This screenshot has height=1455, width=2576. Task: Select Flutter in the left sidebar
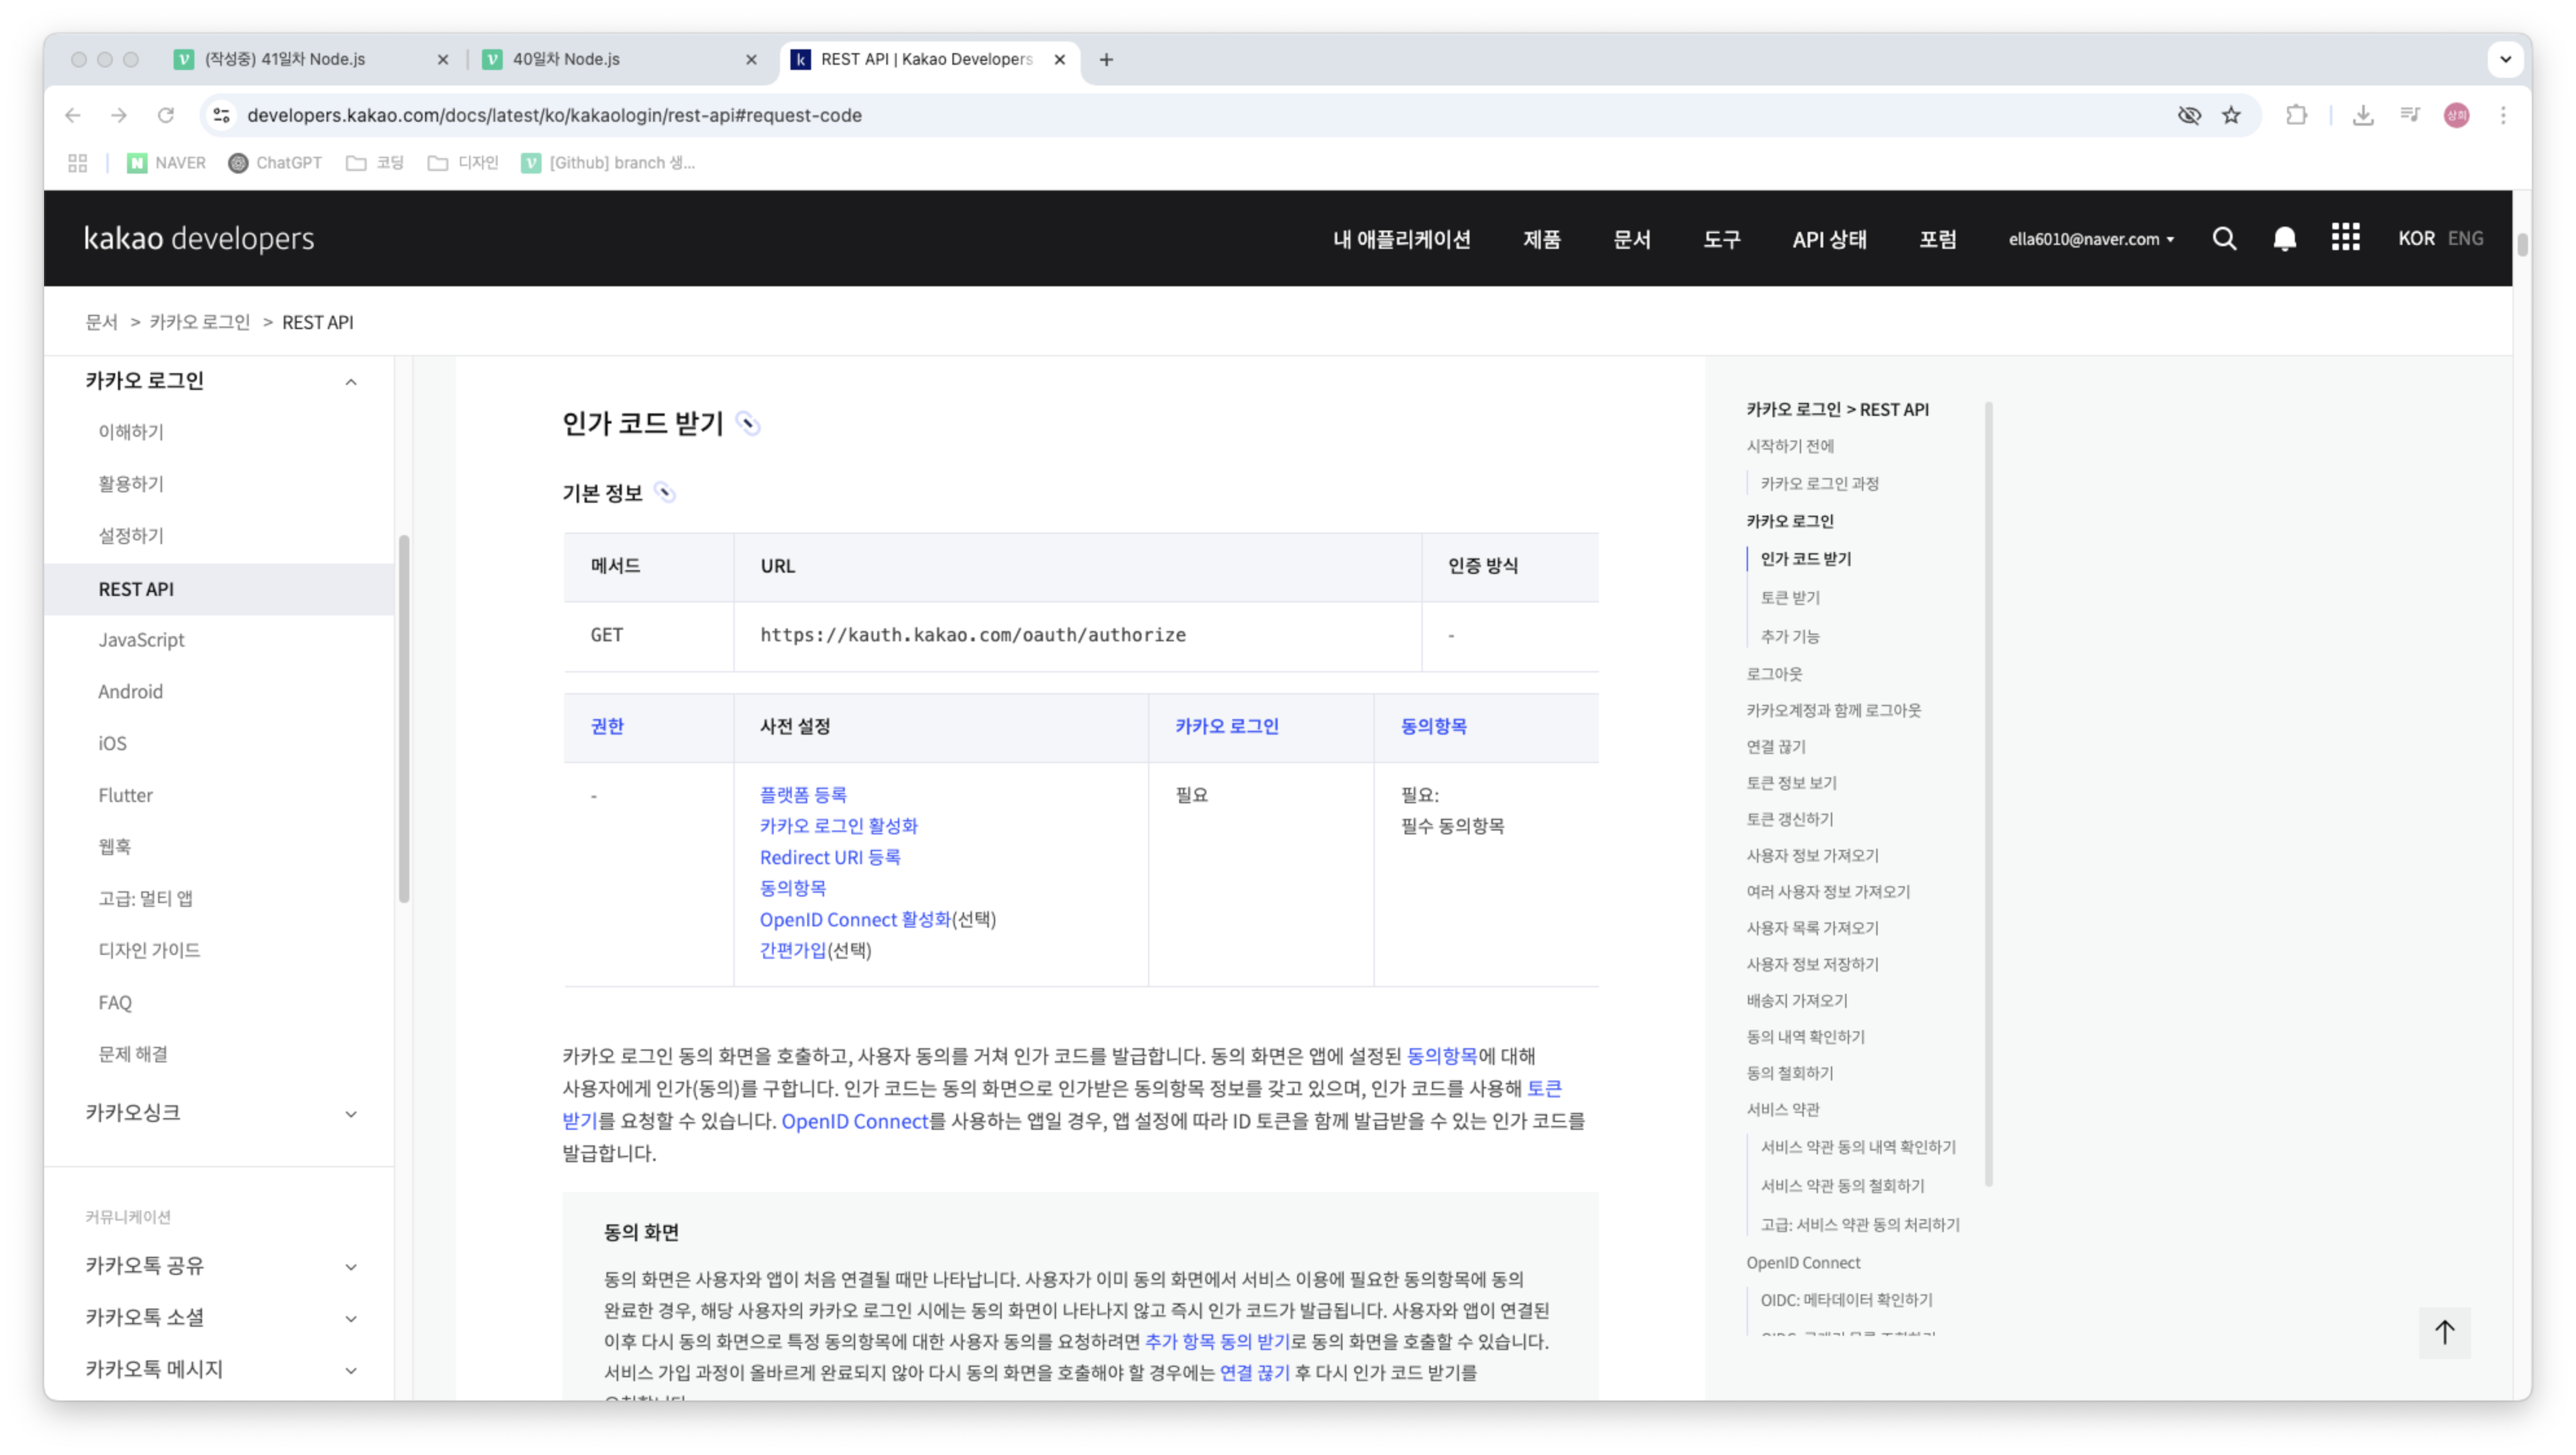[125, 796]
